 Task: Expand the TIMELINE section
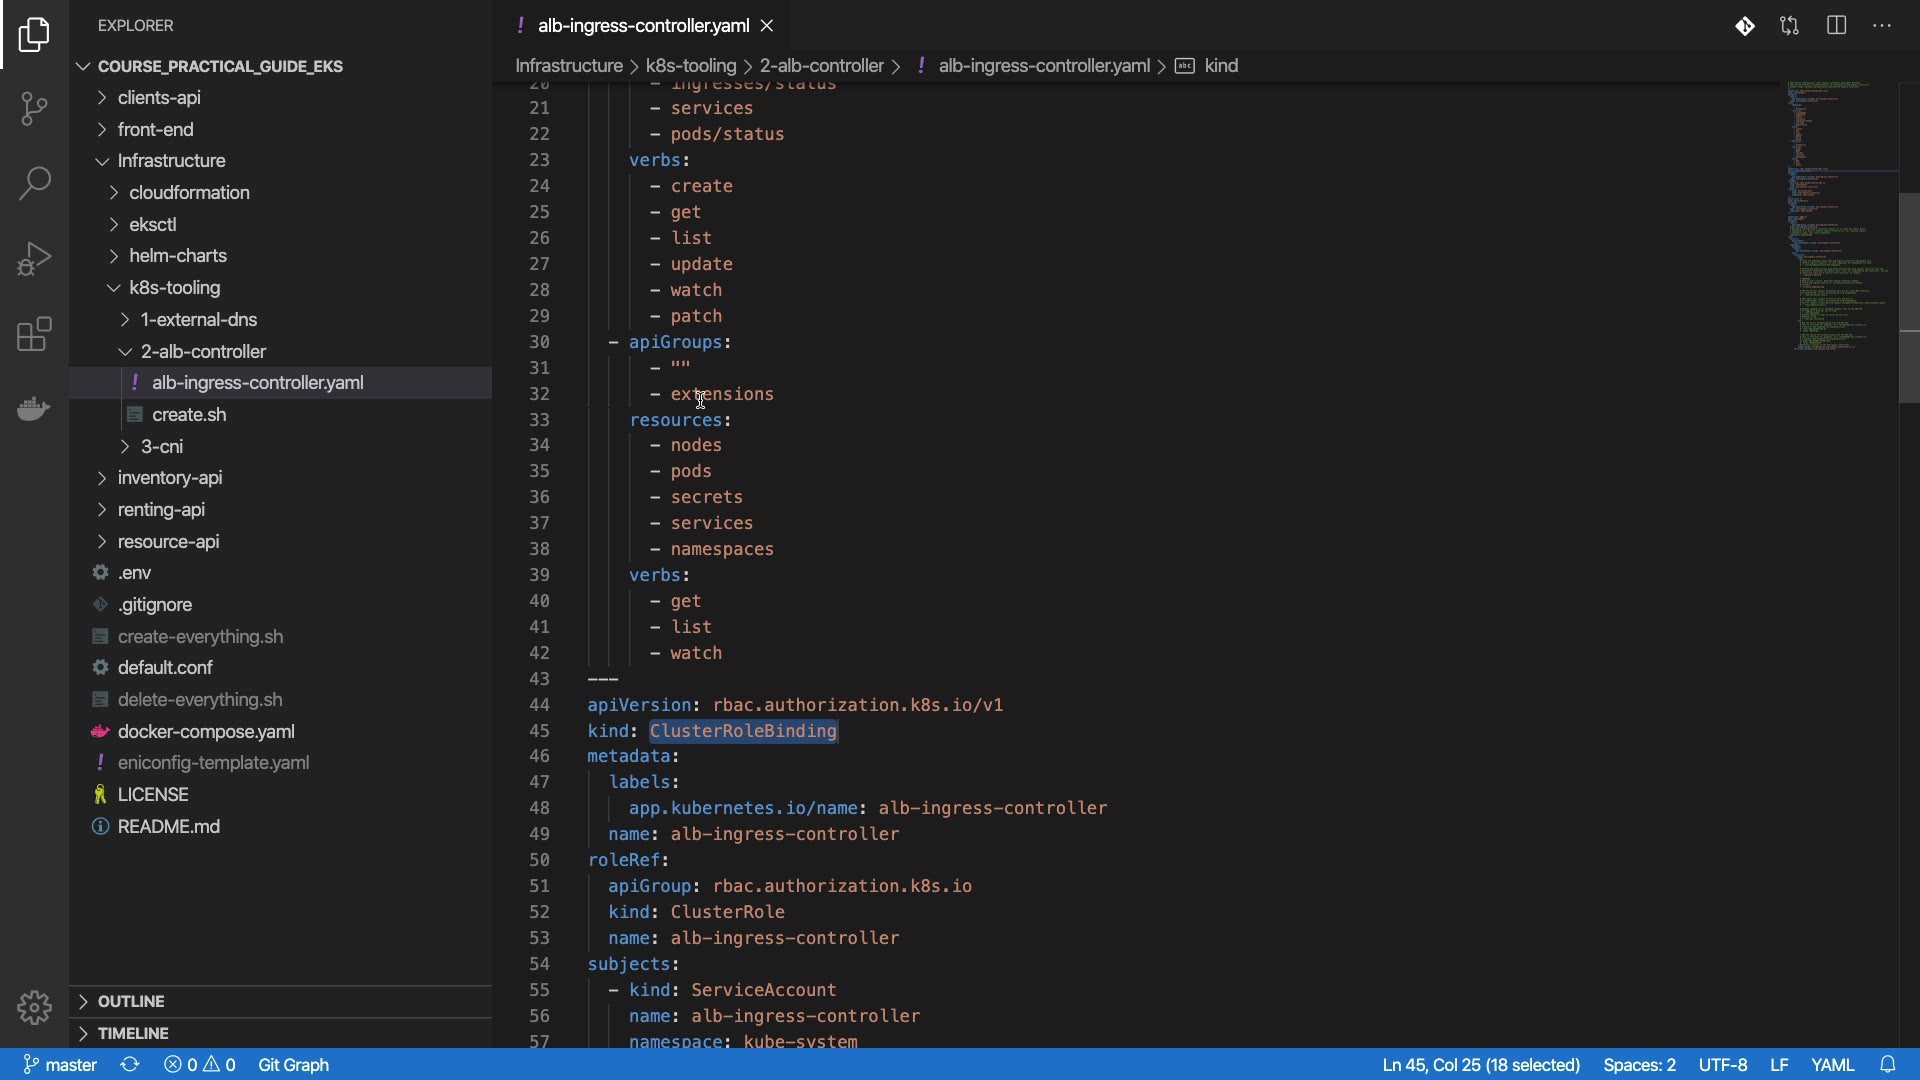point(133,1033)
